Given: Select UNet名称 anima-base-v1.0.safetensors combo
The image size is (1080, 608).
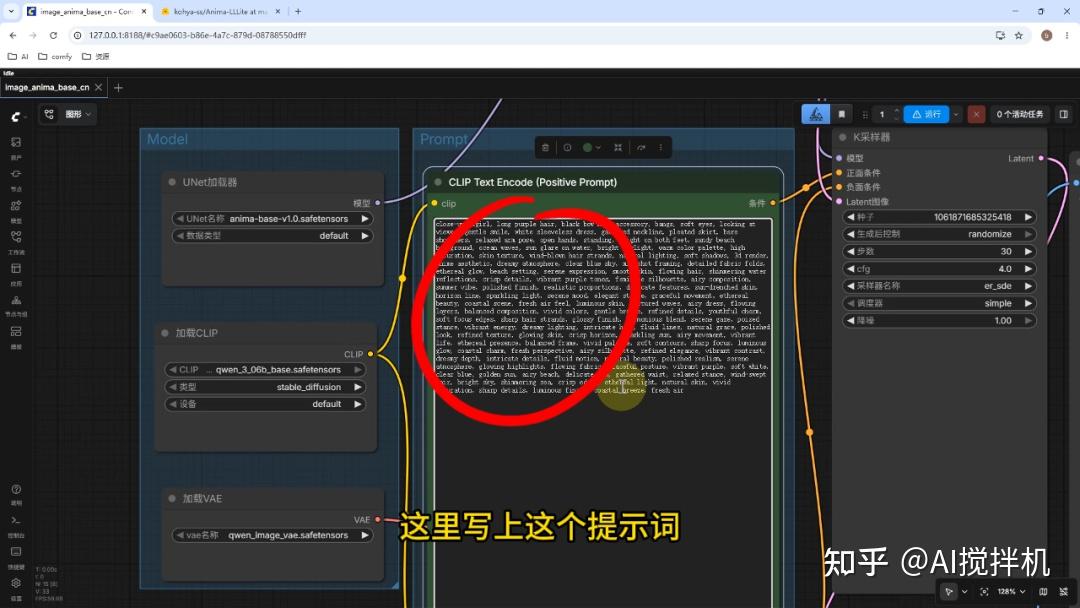Looking at the screenshot, I should point(272,219).
